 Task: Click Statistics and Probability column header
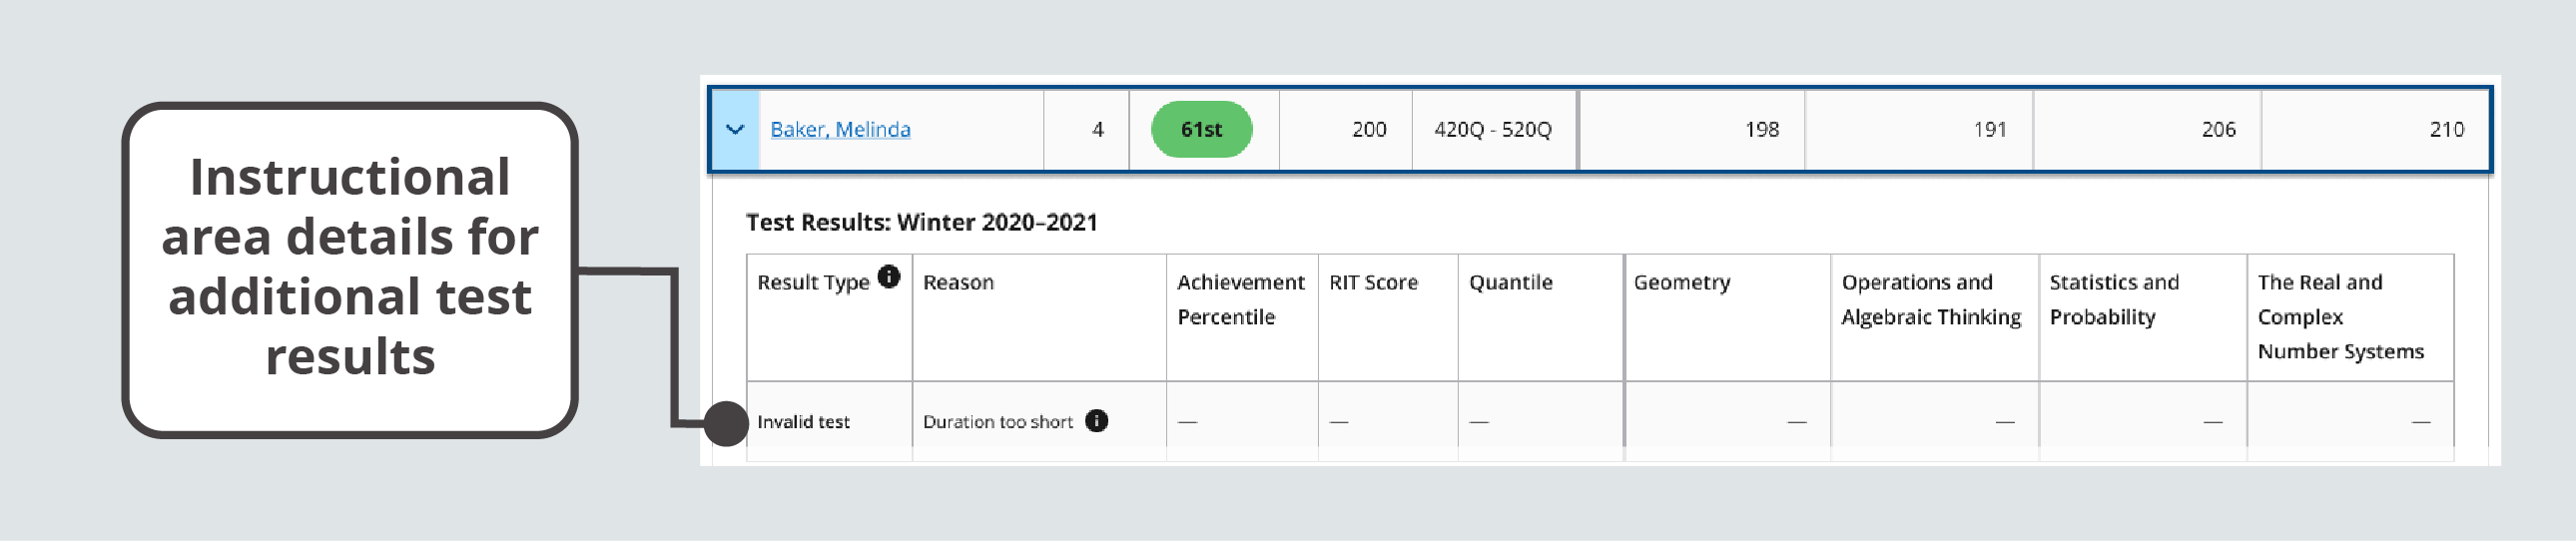point(2113,299)
